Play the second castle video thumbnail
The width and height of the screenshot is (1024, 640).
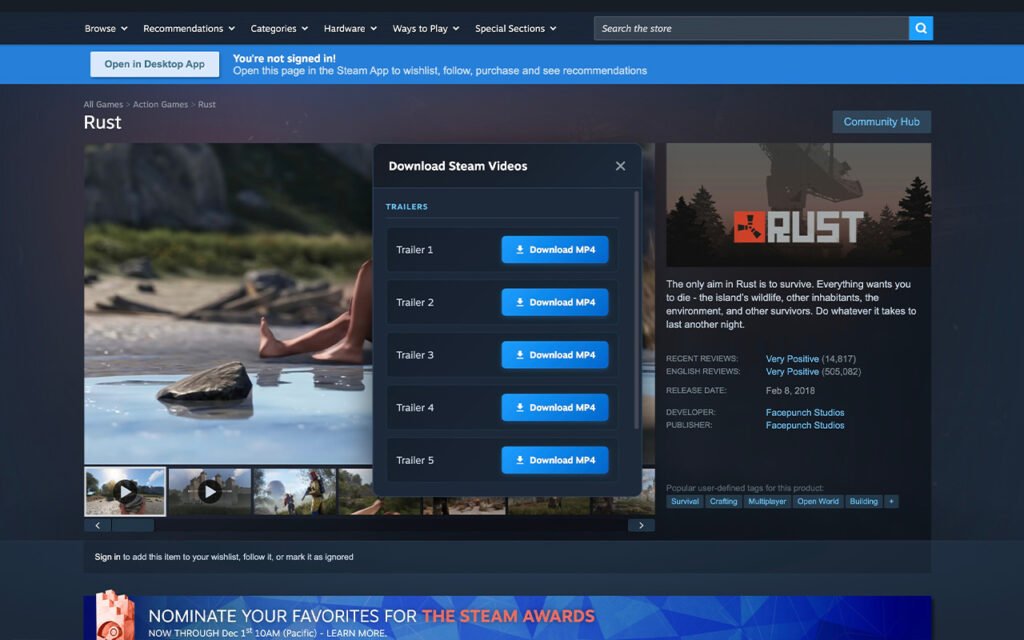pos(210,491)
